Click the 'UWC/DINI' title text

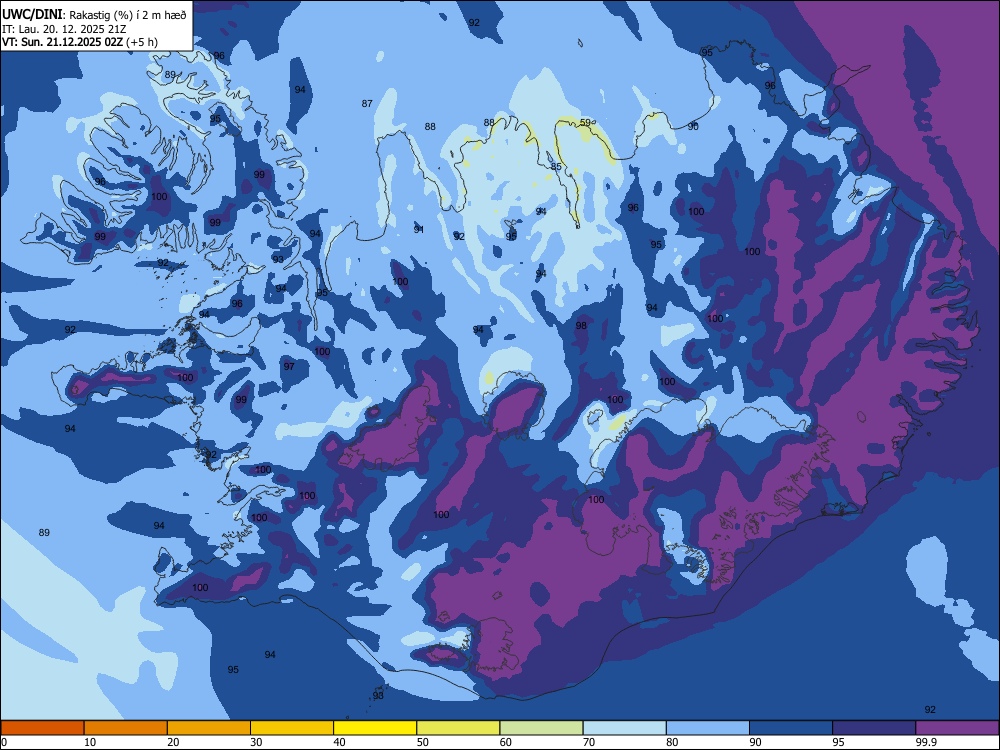[x=32, y=15]
